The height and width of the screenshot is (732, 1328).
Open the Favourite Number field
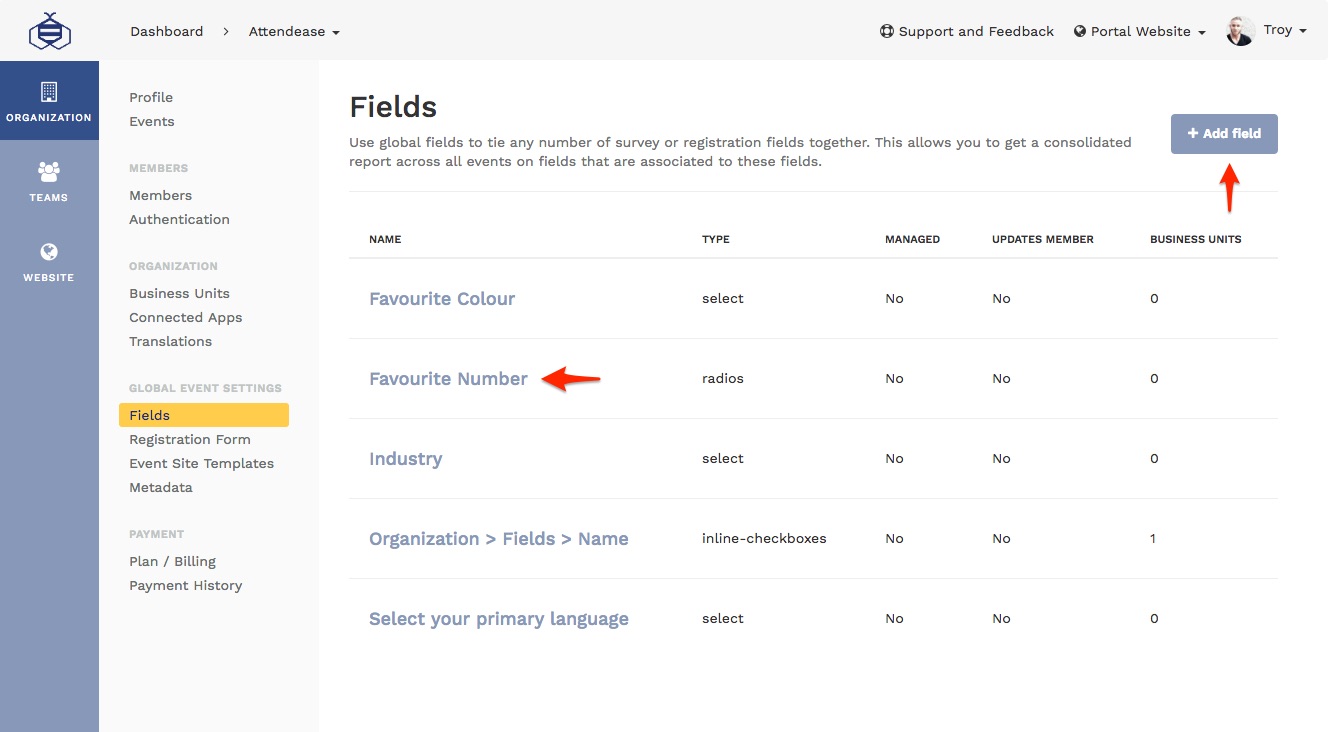click(448, 379)
